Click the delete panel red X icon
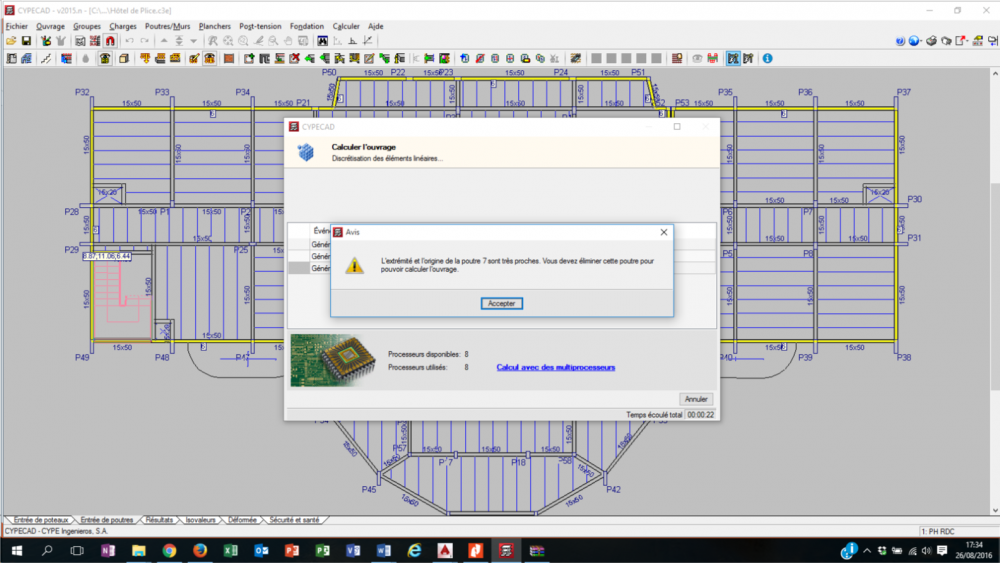Viewport: 1000px width, 563px height. 295,59
